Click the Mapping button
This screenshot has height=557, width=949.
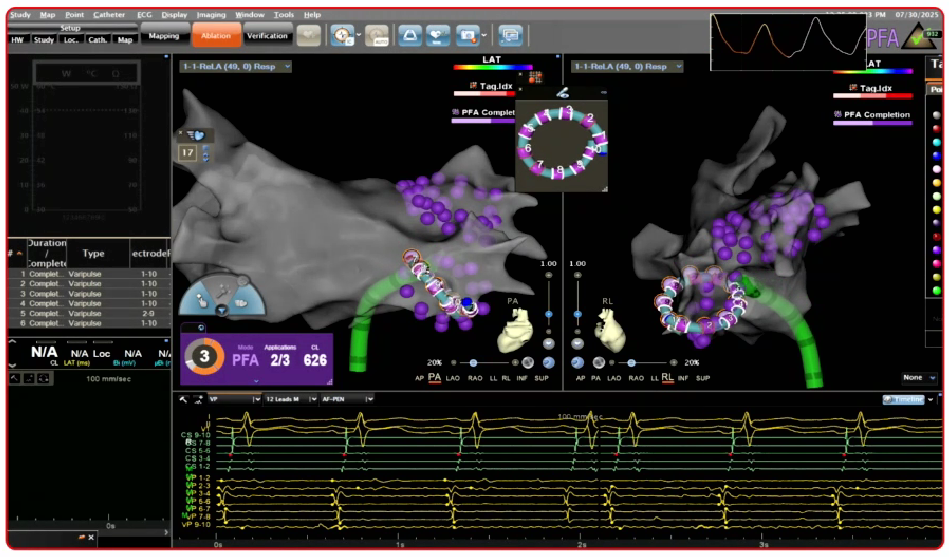coord(163,36)
